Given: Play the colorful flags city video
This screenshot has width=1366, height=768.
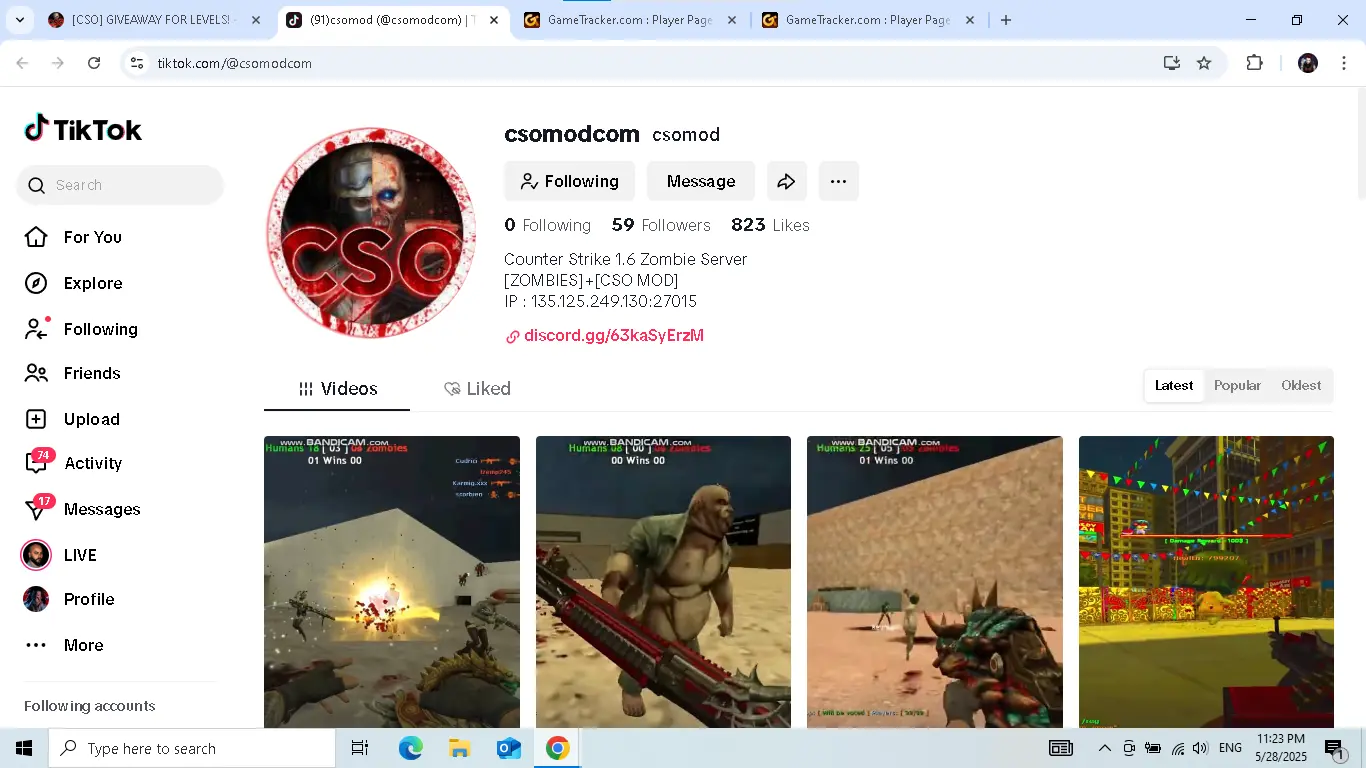Looking at the screenshot, I should pyautogui.click(x=1206, y=582).
